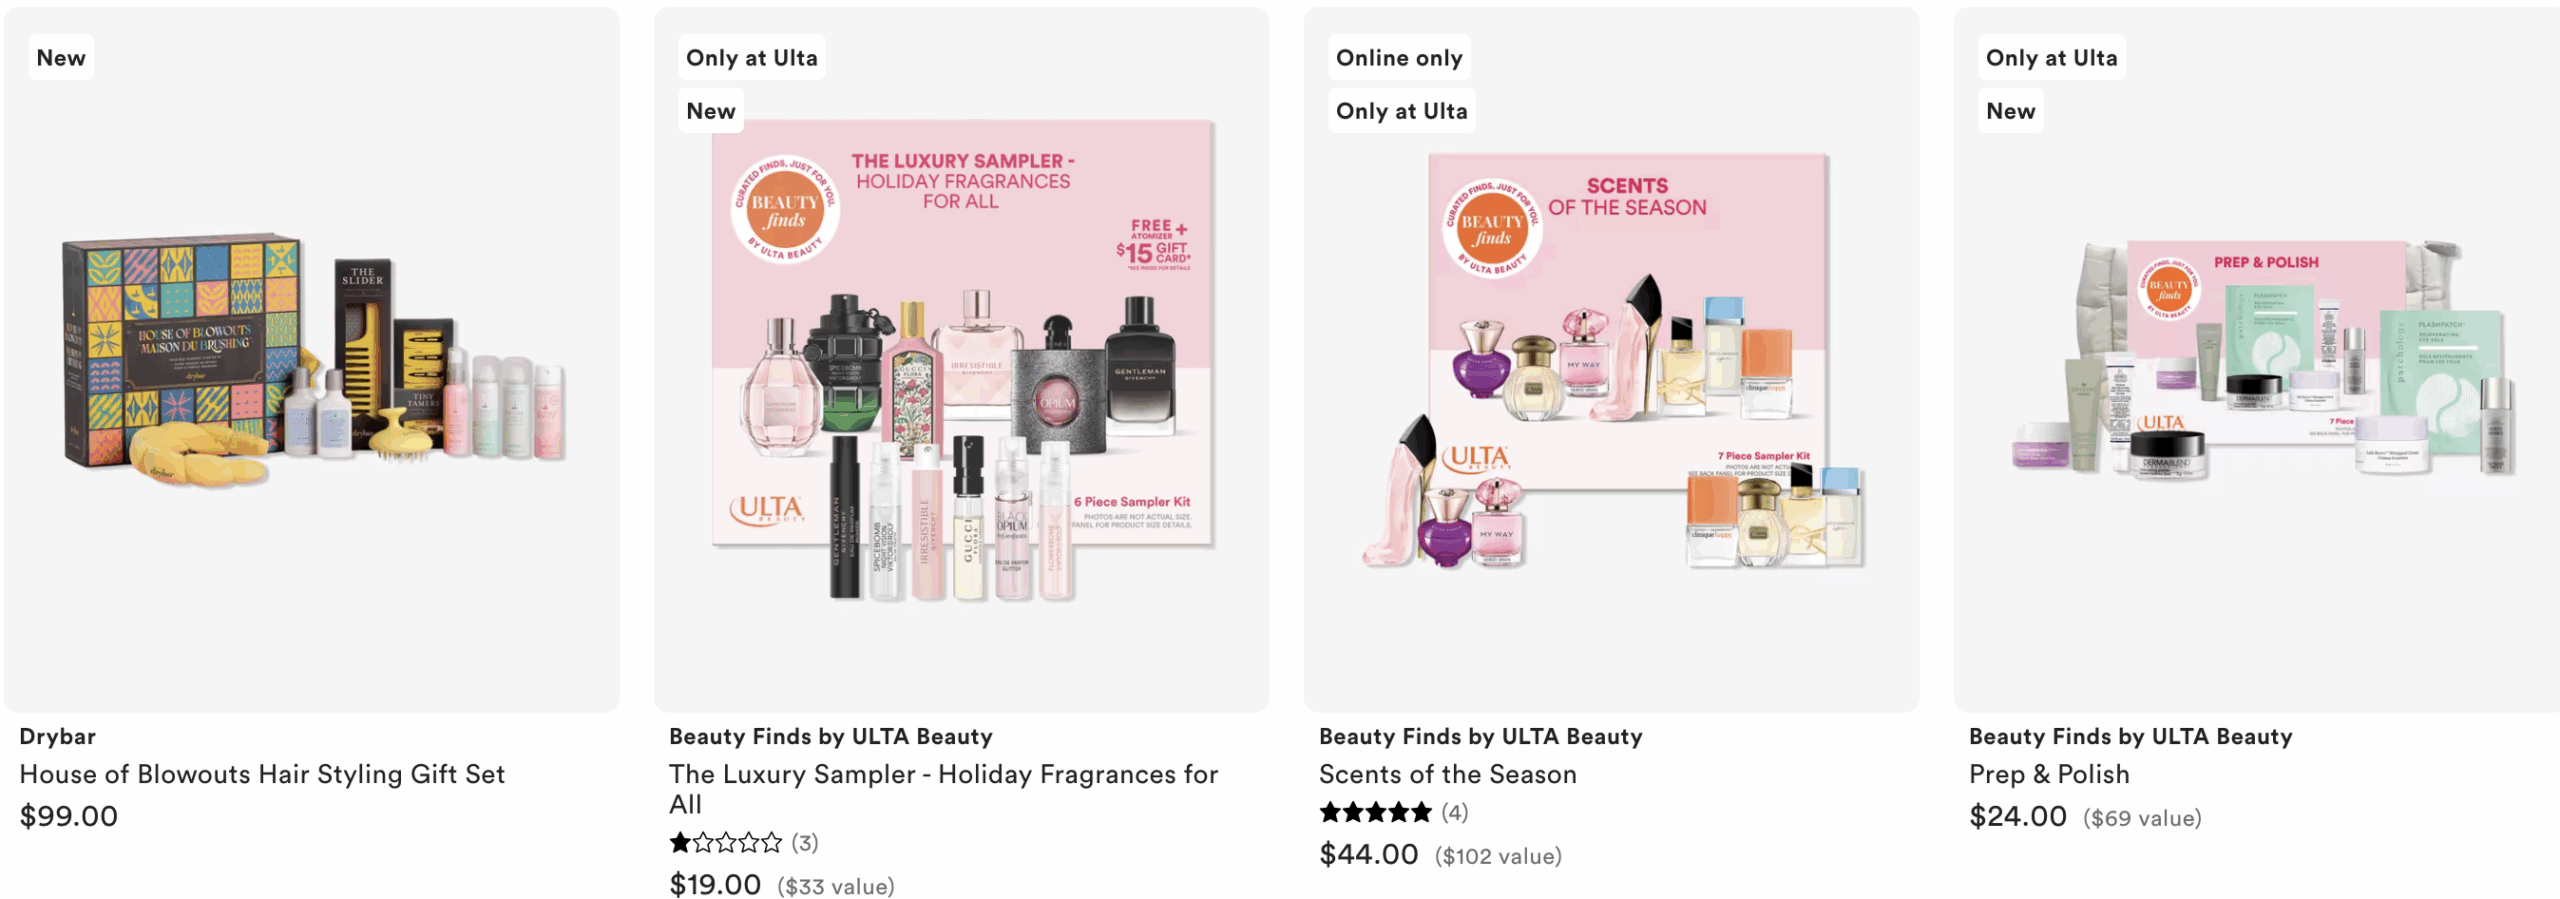Click the (3) review count
Image resolution: width=2560 pixels, height=899 pixels.
(x=805, y=843)
